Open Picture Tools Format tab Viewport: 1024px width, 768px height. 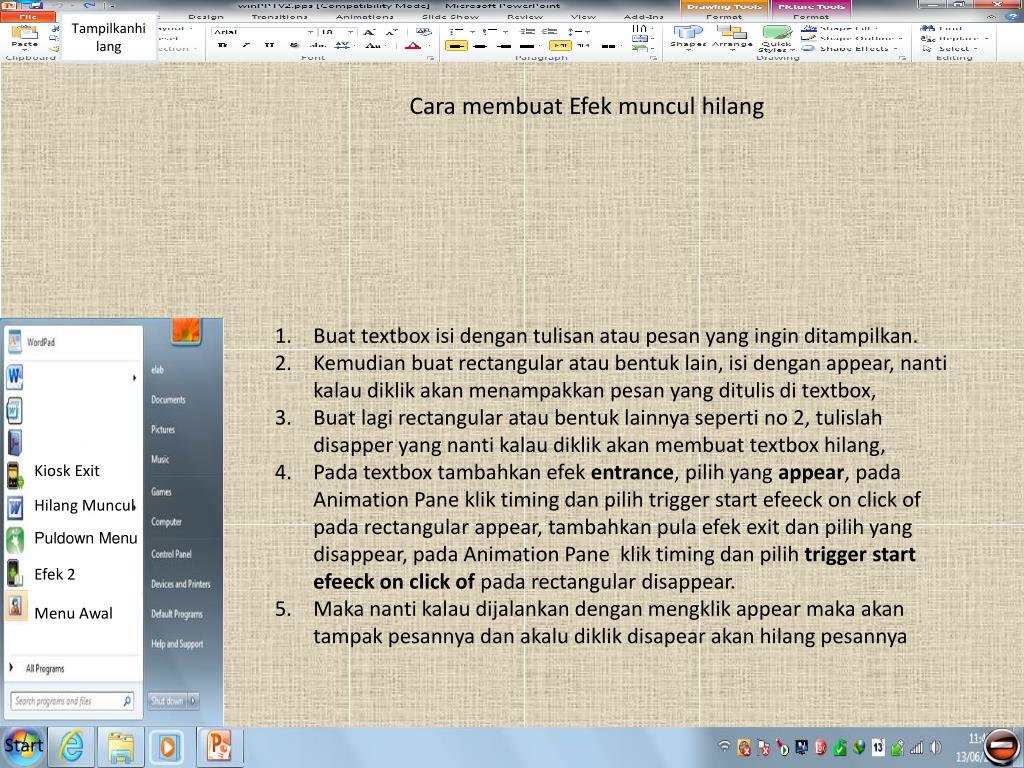[x=811, y=16]
